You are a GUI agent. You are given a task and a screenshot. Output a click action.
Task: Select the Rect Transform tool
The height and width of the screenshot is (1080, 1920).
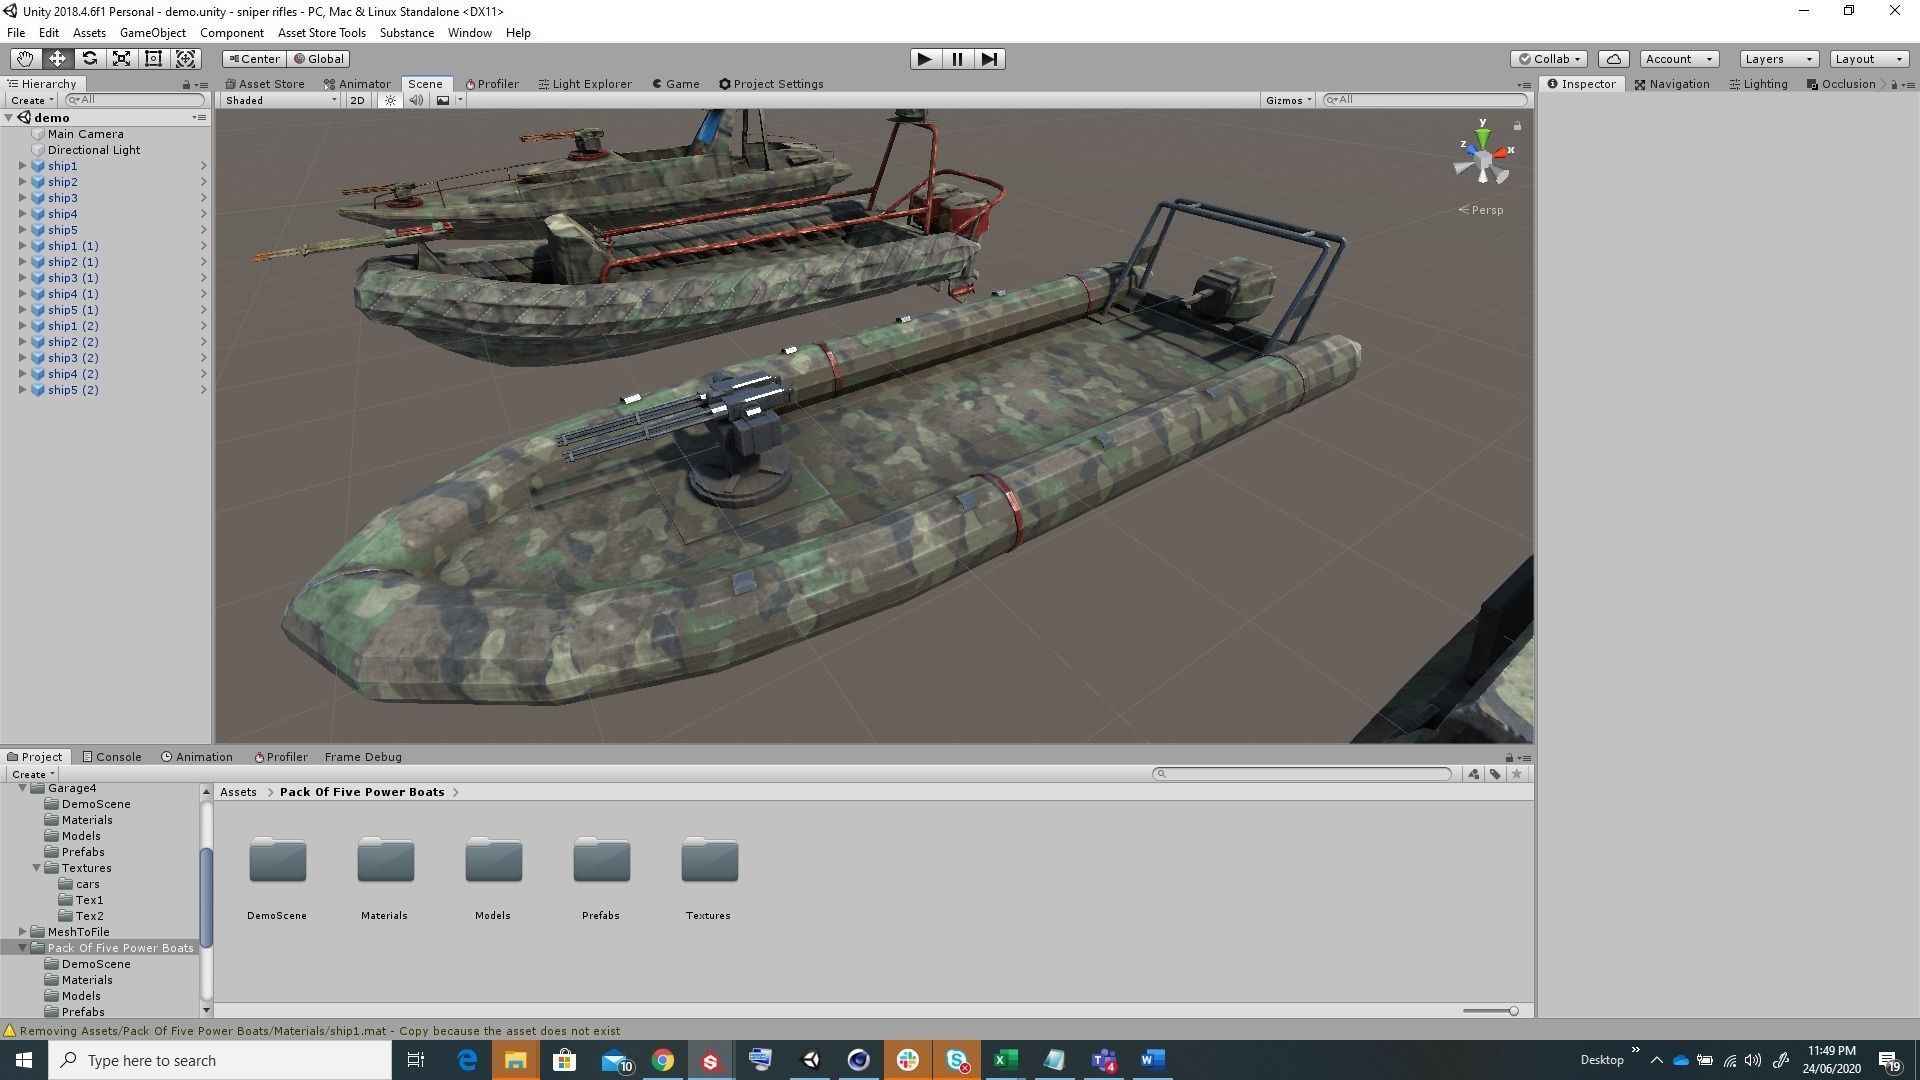pos(153,59)
